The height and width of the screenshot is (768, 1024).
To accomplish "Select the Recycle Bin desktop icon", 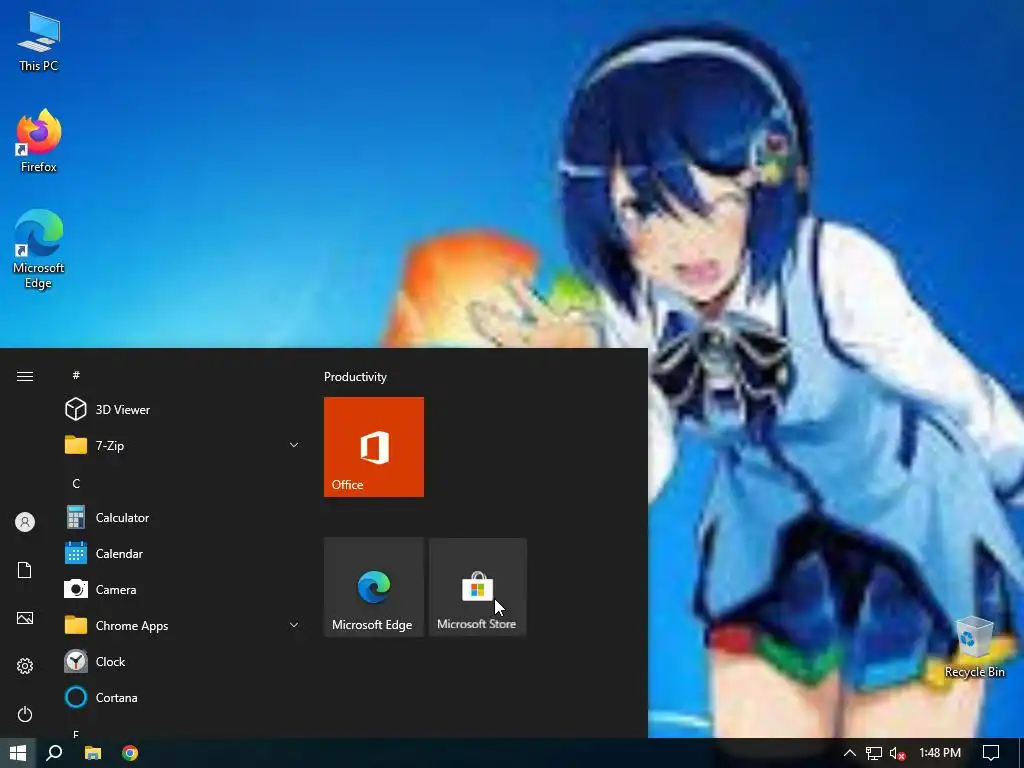I will (974, 647).
